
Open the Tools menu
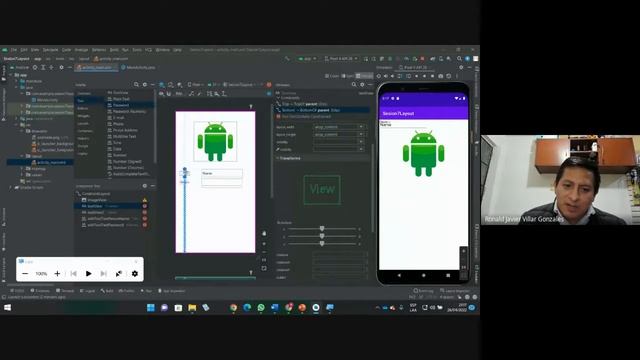[x=137, y=50]
